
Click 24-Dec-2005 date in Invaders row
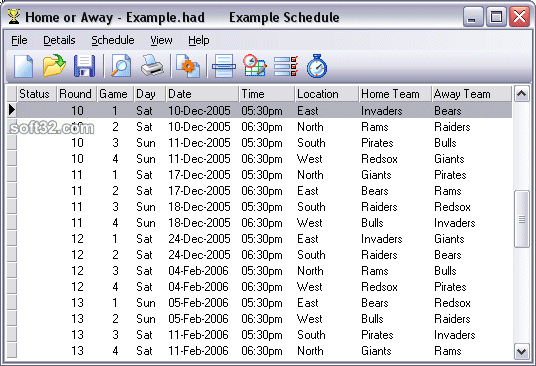199,239
